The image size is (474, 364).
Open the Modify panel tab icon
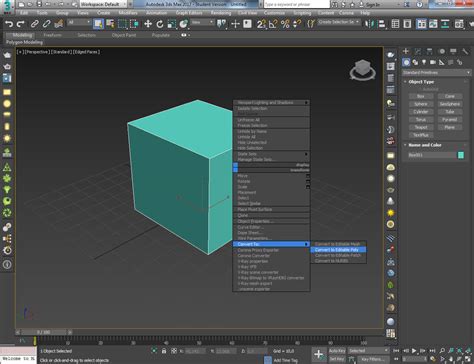click(418, 51)
